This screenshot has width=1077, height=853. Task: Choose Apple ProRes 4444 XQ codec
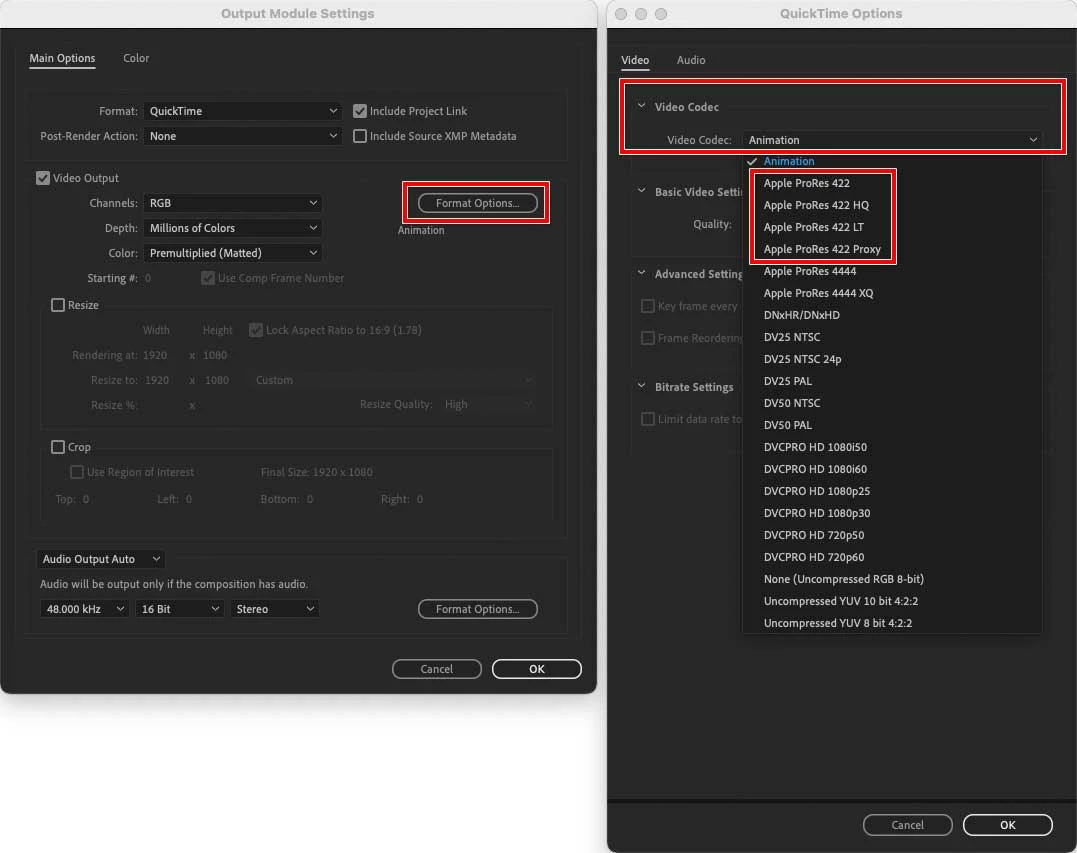point(892,293)
